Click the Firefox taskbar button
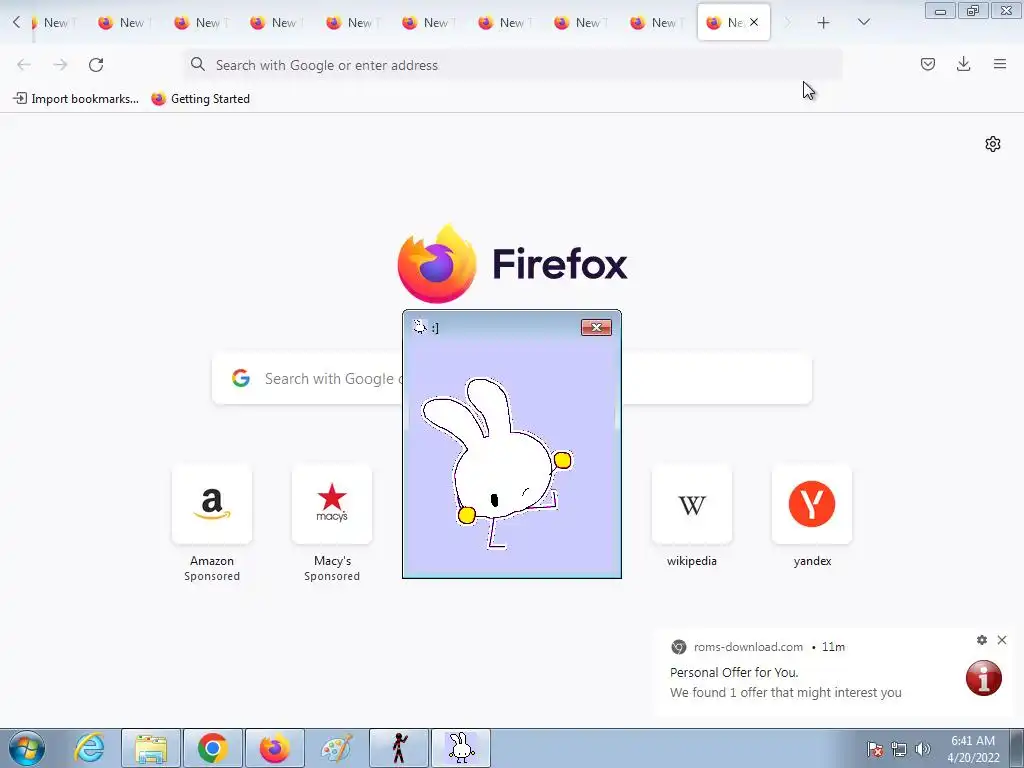This screenshot has width=1024, height=768. pyautogui.click(x=274, y=748)
